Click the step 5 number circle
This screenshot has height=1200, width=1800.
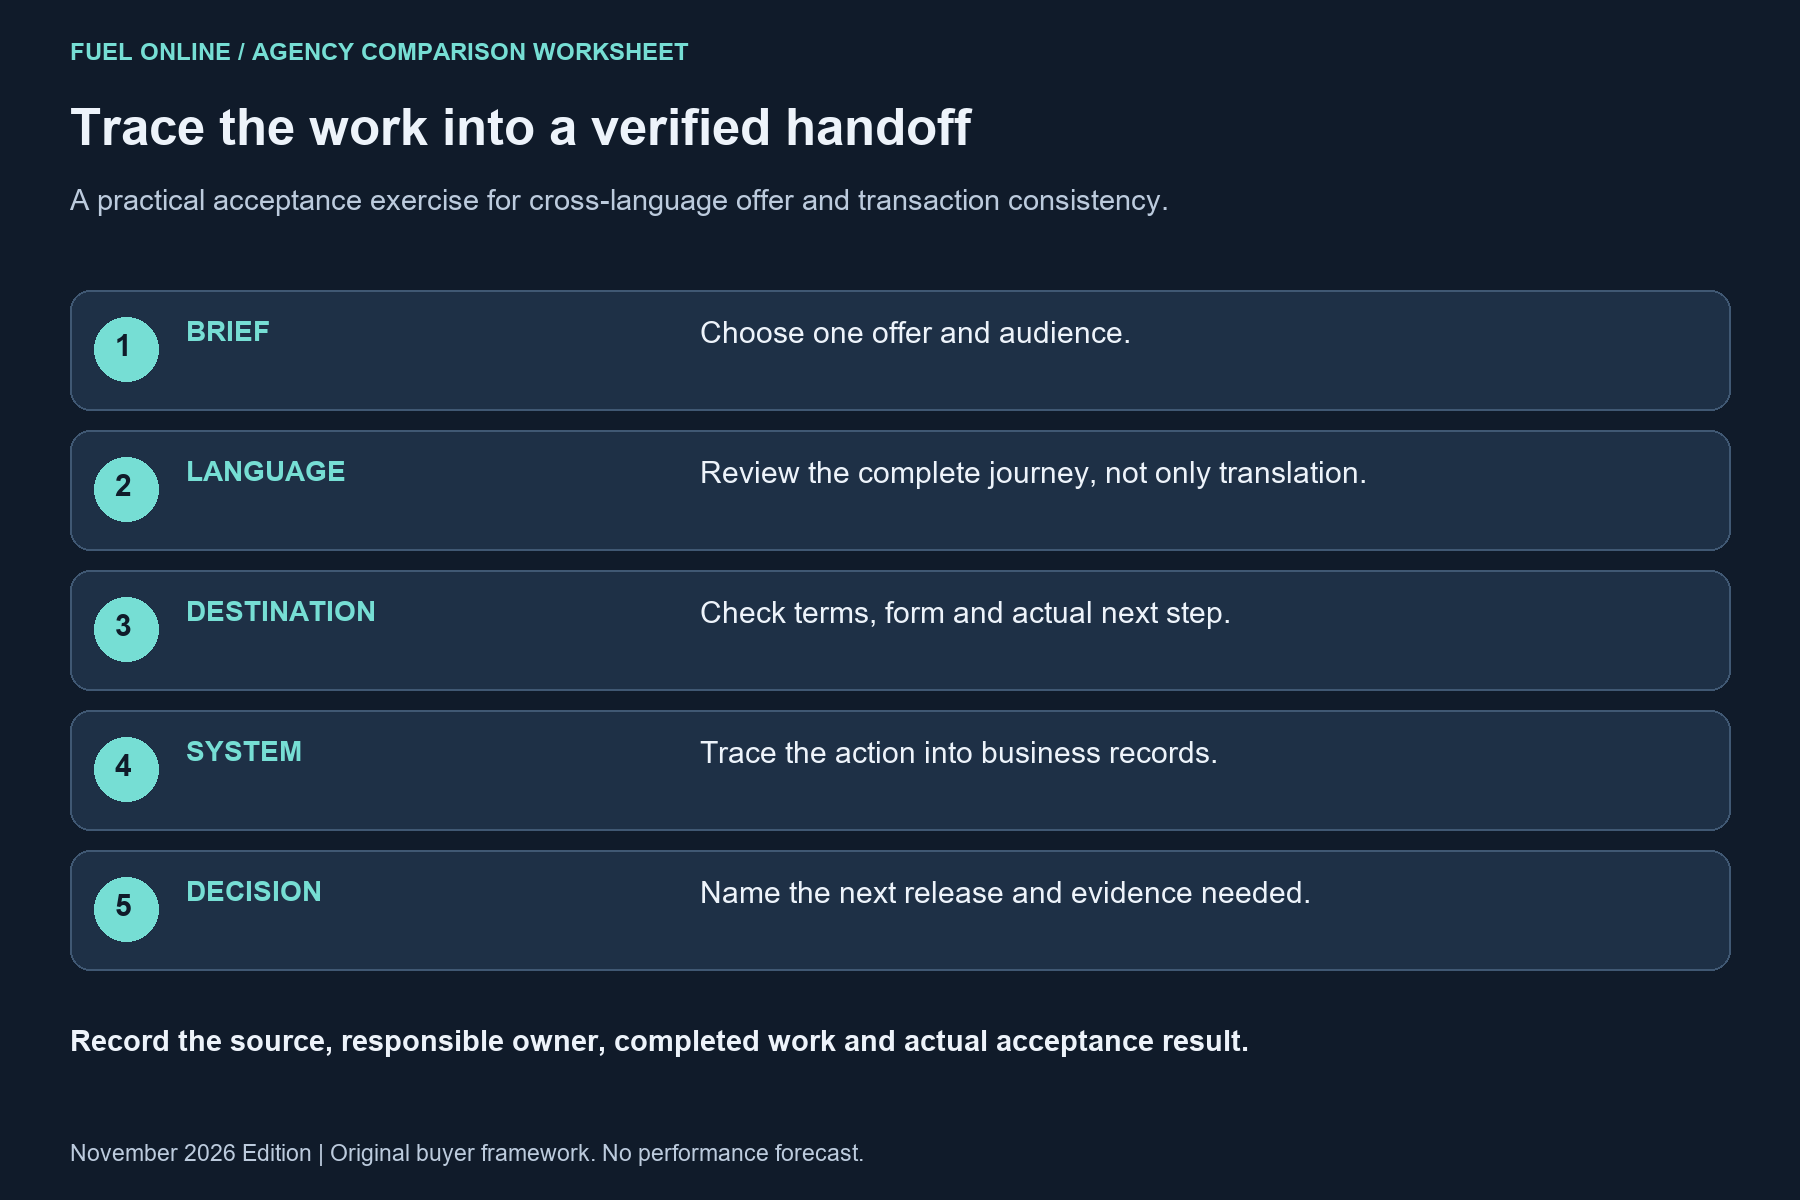pos(126,909)
